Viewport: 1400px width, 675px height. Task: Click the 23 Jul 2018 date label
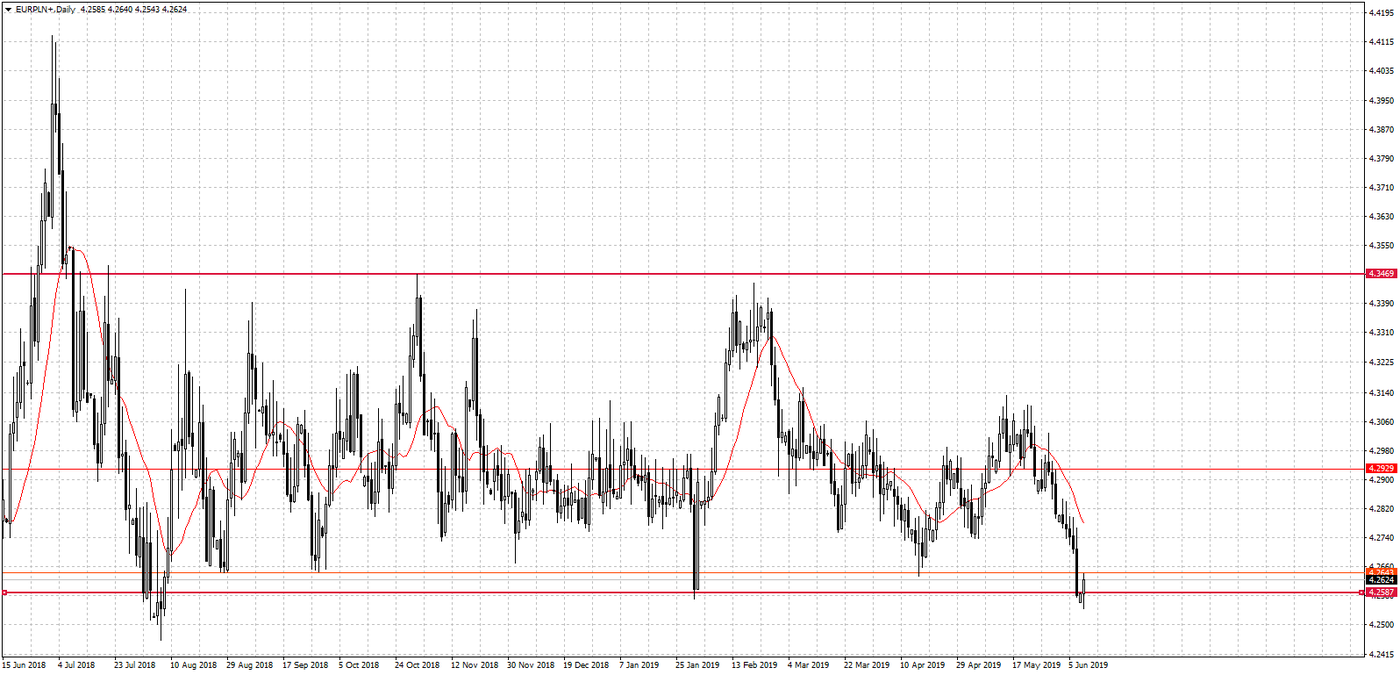pyautogui.click(x=136, y=664)
